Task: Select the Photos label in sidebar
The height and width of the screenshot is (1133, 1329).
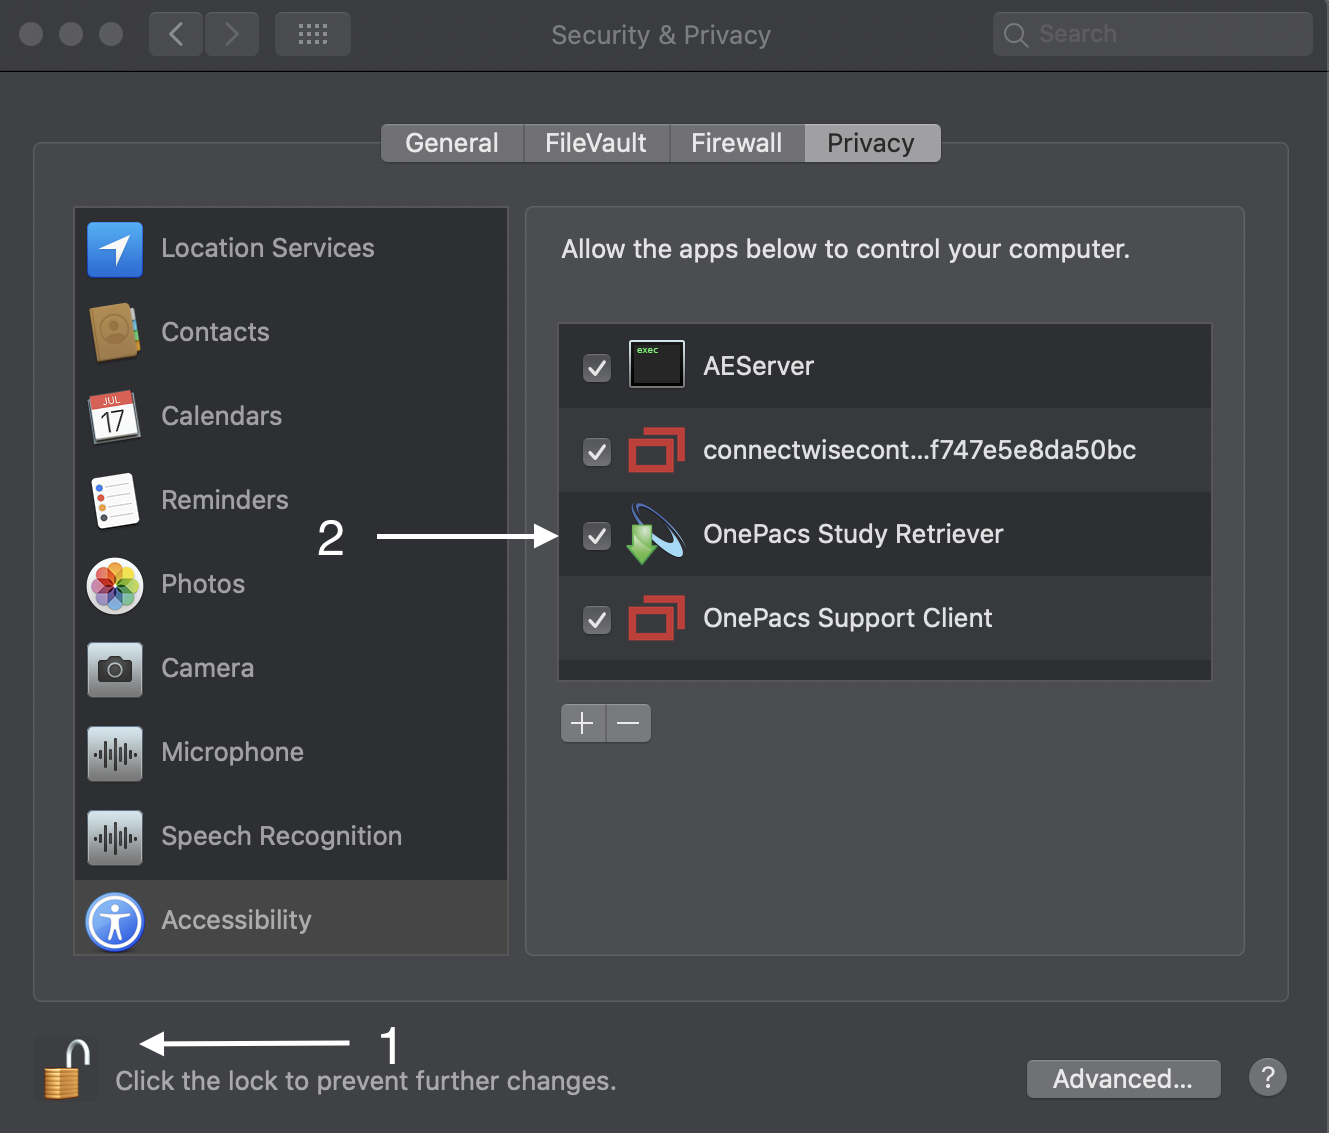Action: click(203, 584)
